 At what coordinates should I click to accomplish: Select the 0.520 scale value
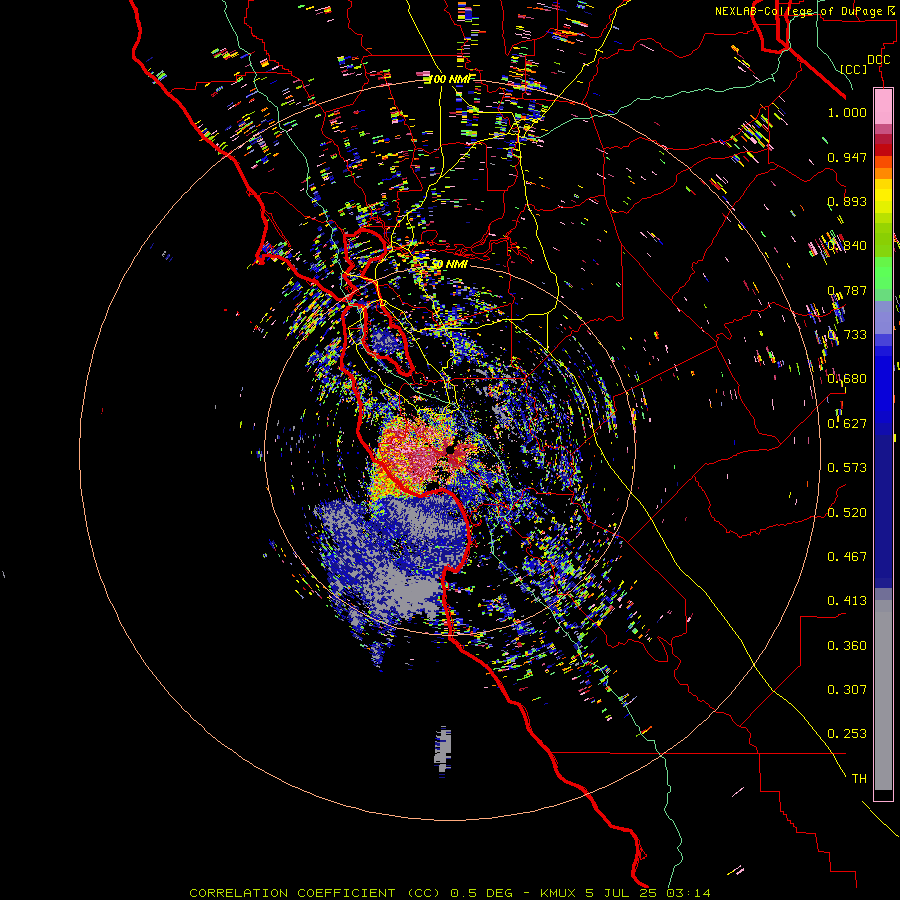click(847, 513)
